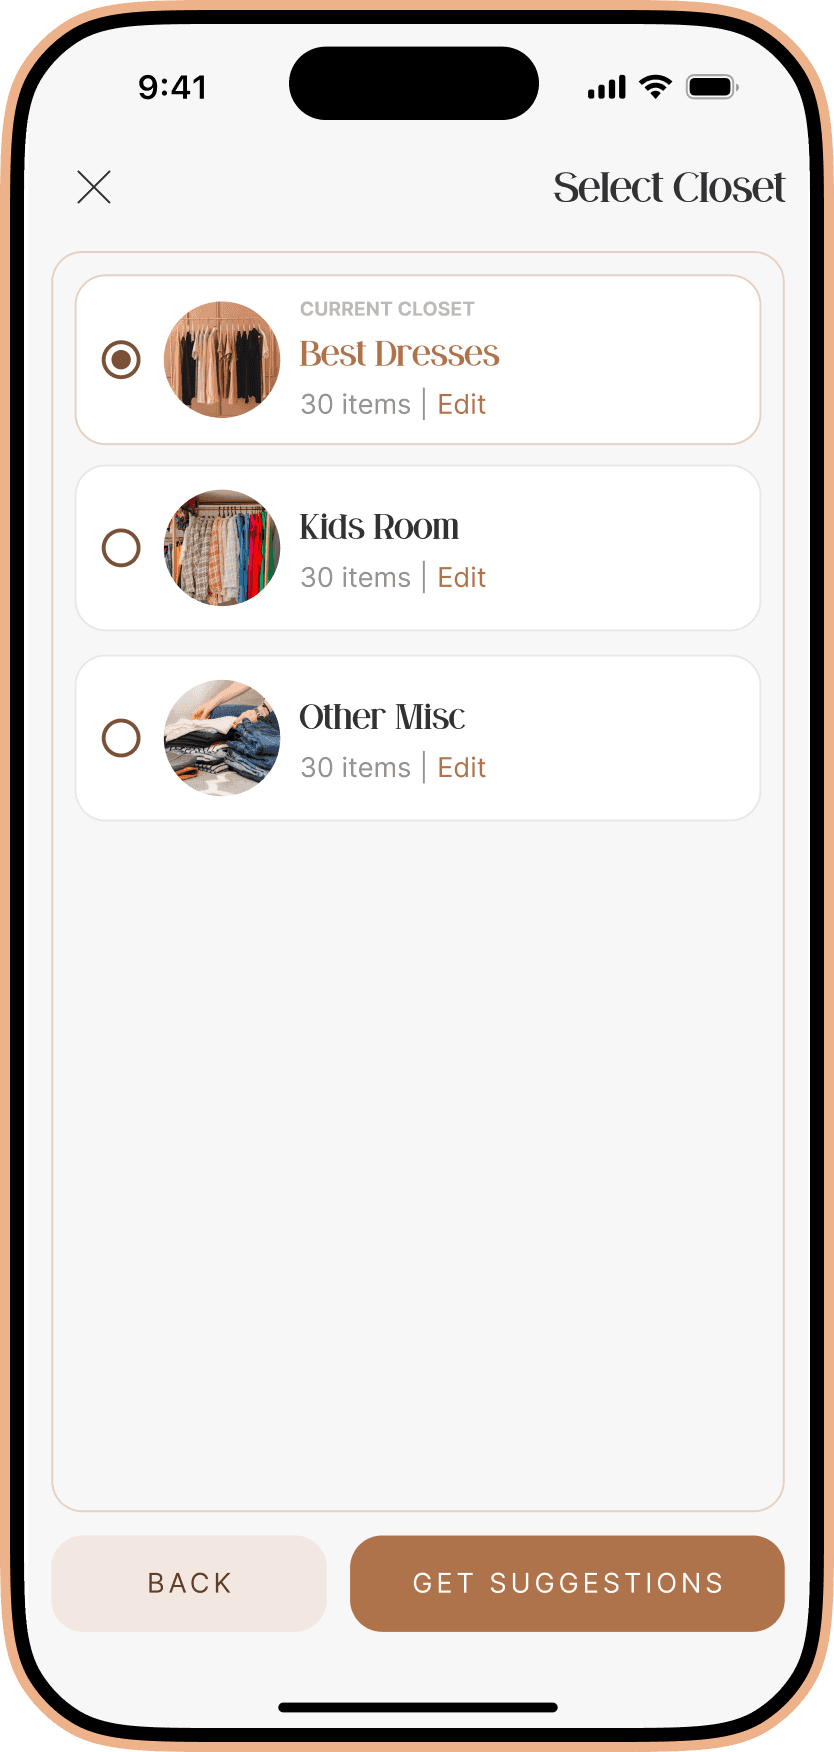
Task: Tap the Best Dresses closet name
Action: click(x=399, y=354)
